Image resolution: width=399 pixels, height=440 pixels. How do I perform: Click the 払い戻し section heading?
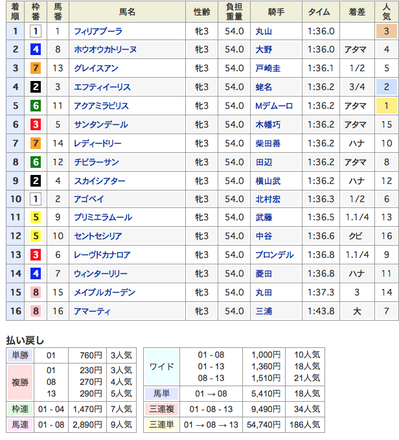(x=25, y=340)
